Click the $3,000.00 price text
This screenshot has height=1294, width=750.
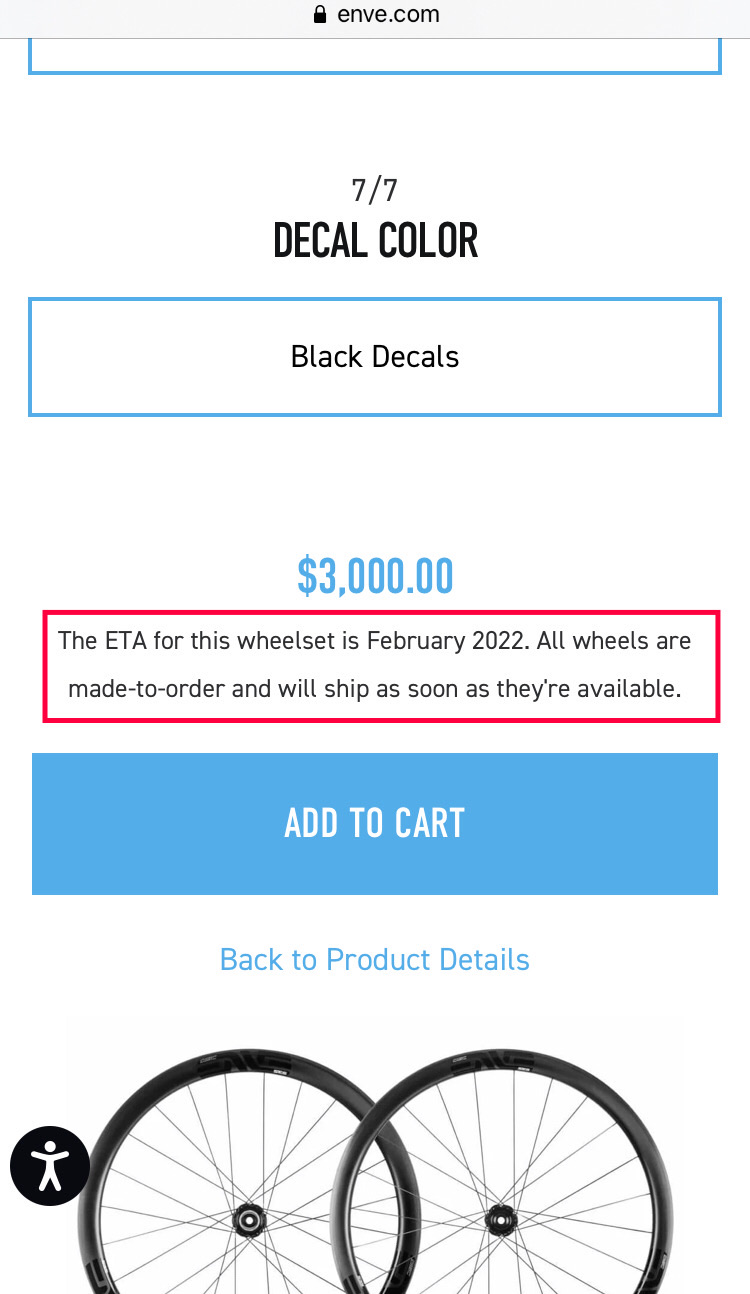click(375, 577)
